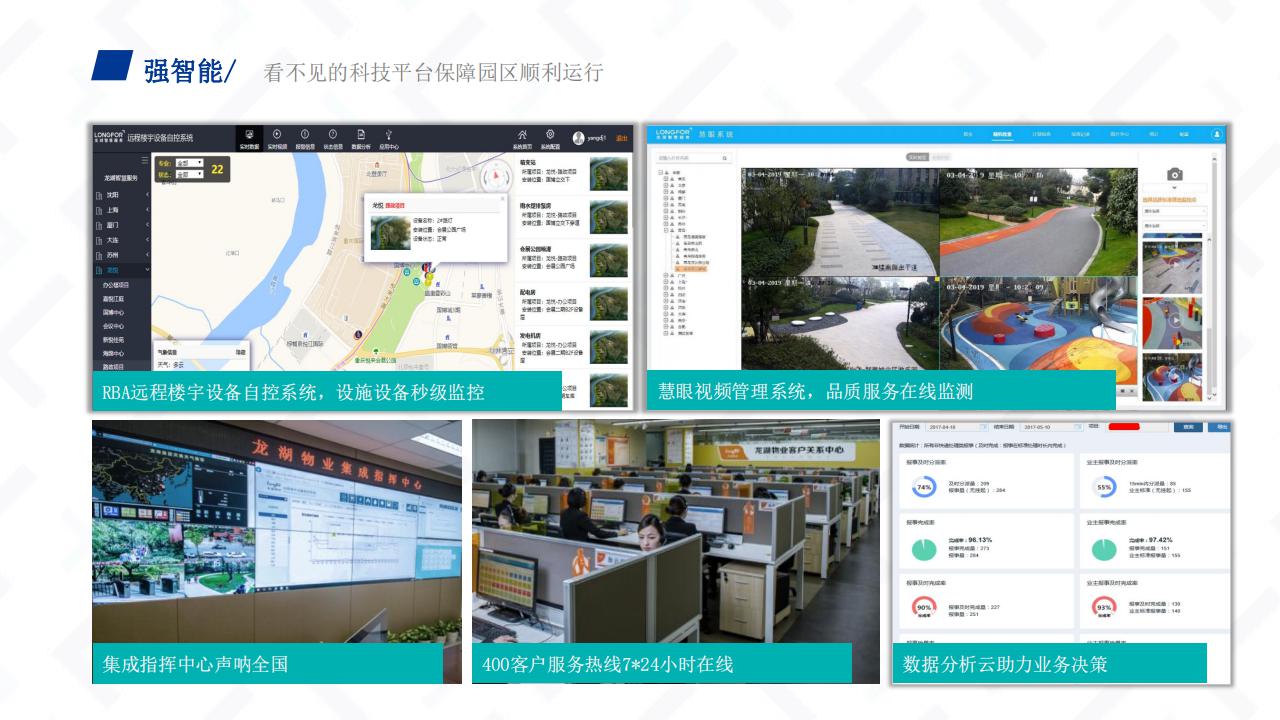The height and width of the screenshot is (720, 1280).
Task: Focus the 慧眼 system tree search field
Action: tap(694, 158)
